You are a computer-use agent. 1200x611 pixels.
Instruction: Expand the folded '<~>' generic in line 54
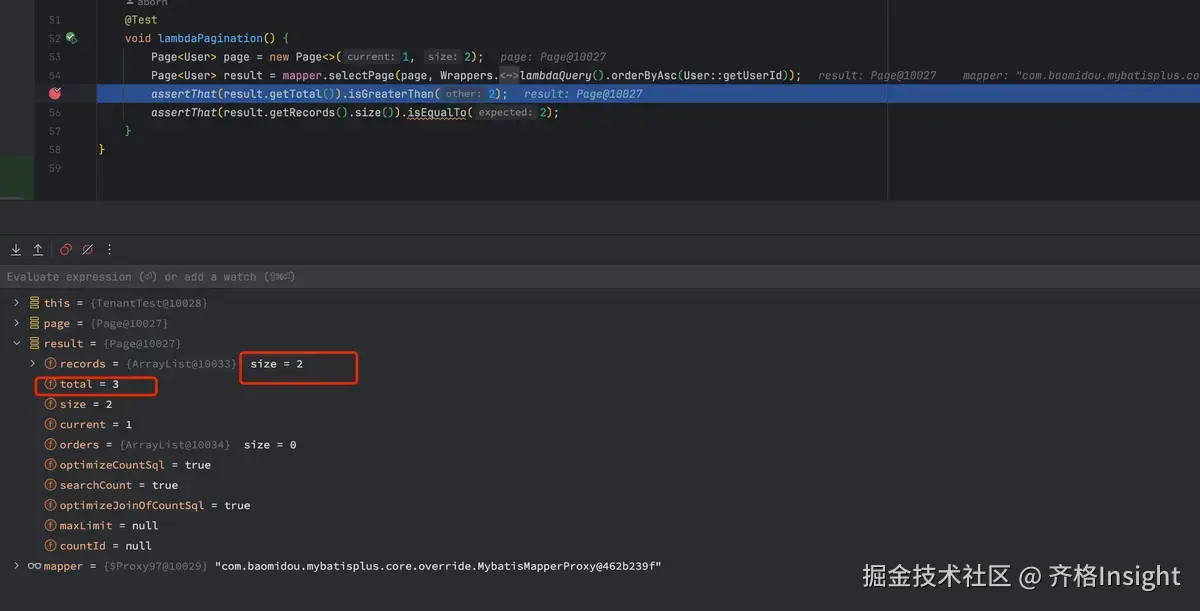tap(509, 75)
